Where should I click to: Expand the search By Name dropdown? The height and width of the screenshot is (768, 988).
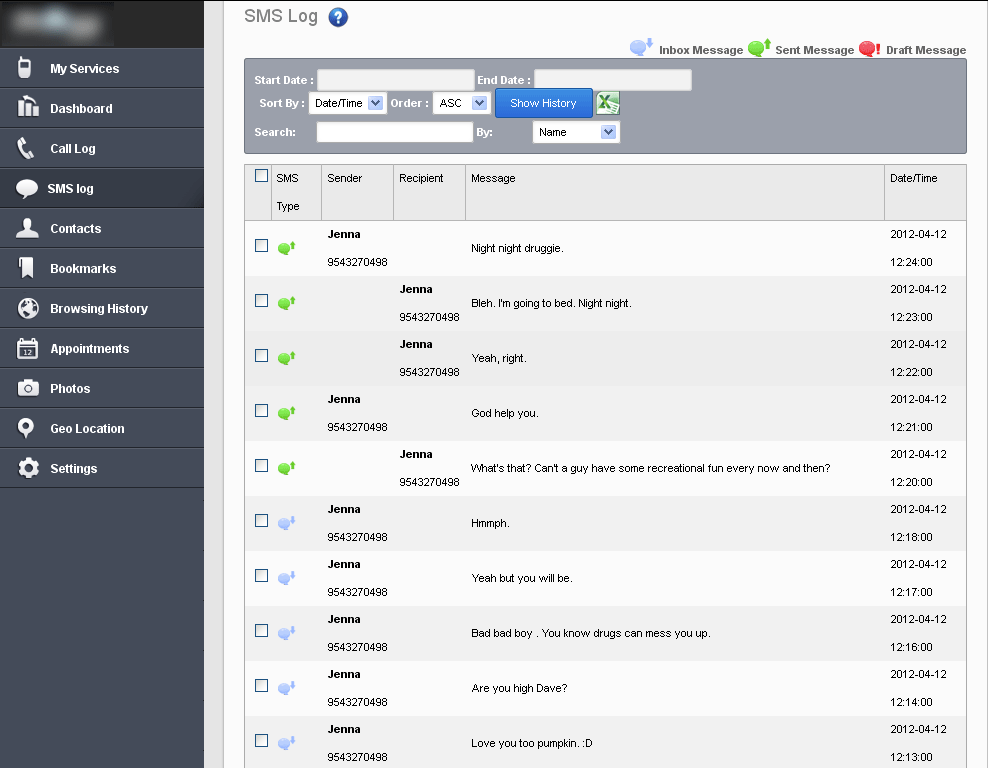[576, 132]
